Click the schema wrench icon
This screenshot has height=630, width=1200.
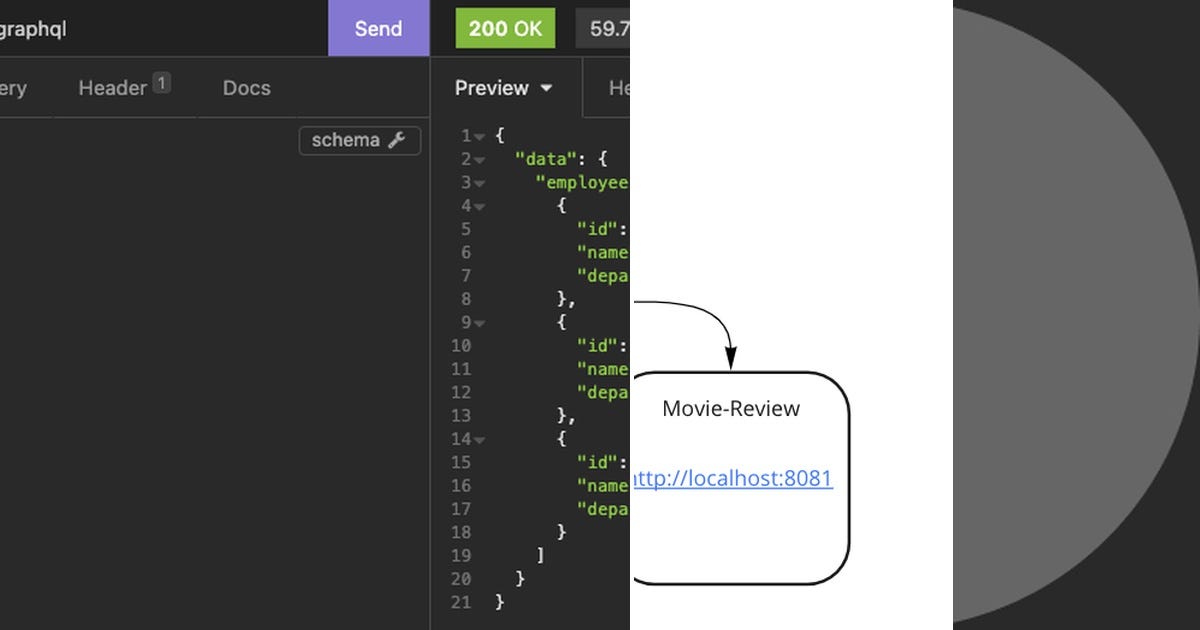[396, 141]
